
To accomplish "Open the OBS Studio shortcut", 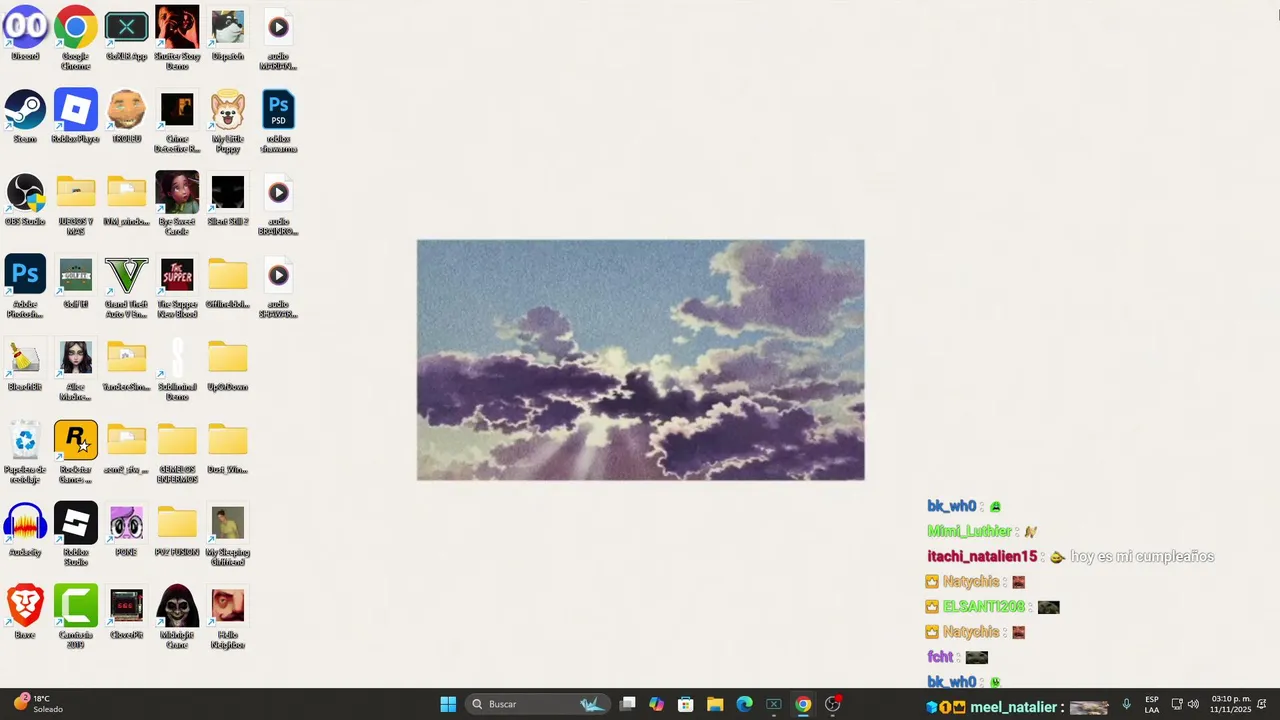I will pyautogui.click(x=25, y=200).
